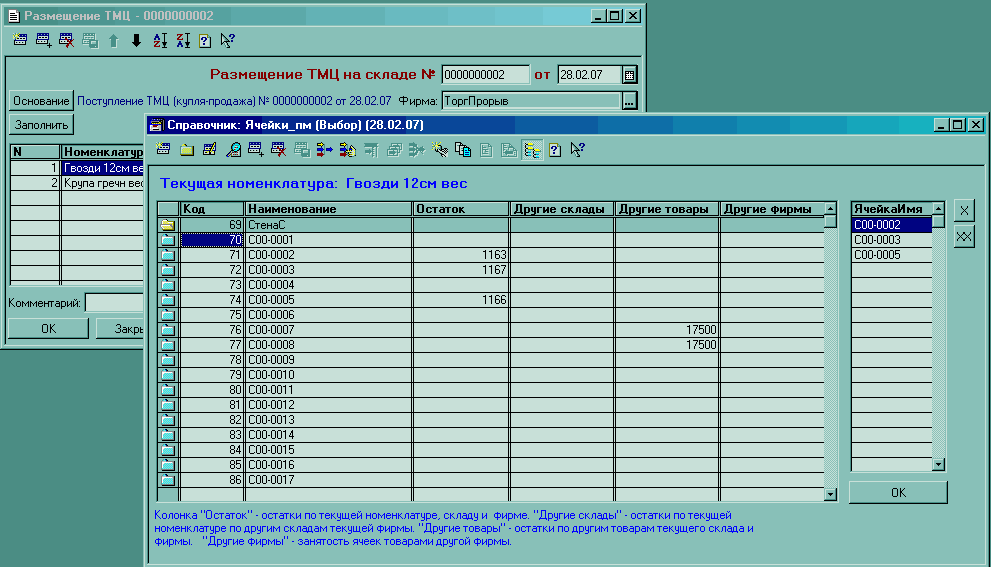Screen dimensions: 991x567
Task: Click the find/magnifier icon in Справочник toolbar
Action: [x=233, y=150]
